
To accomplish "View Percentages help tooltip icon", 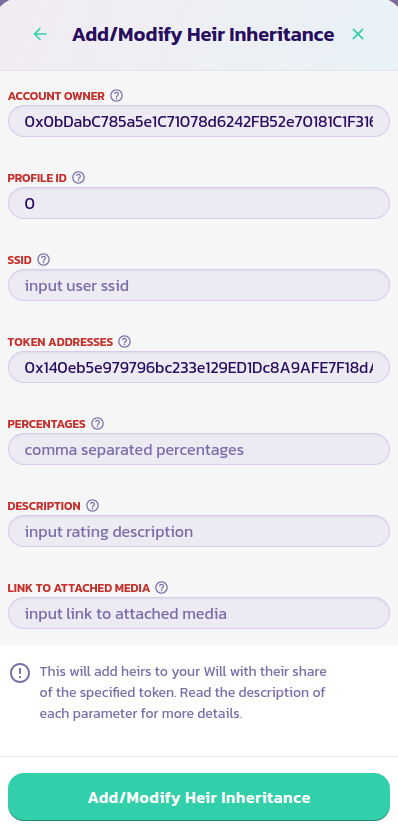I will [x=97, y=424].
